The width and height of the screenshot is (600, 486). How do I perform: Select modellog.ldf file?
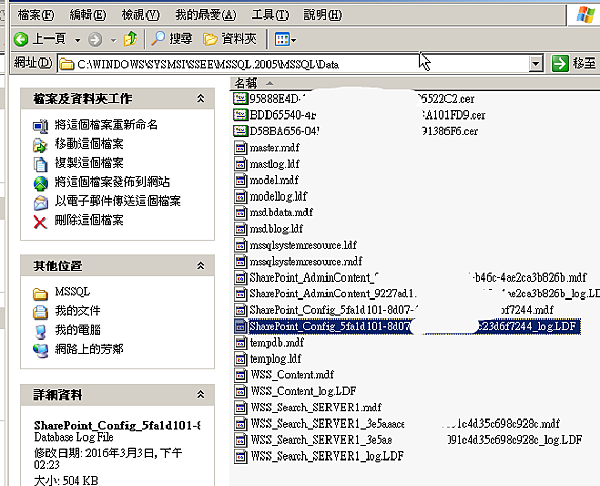[278, 197]
